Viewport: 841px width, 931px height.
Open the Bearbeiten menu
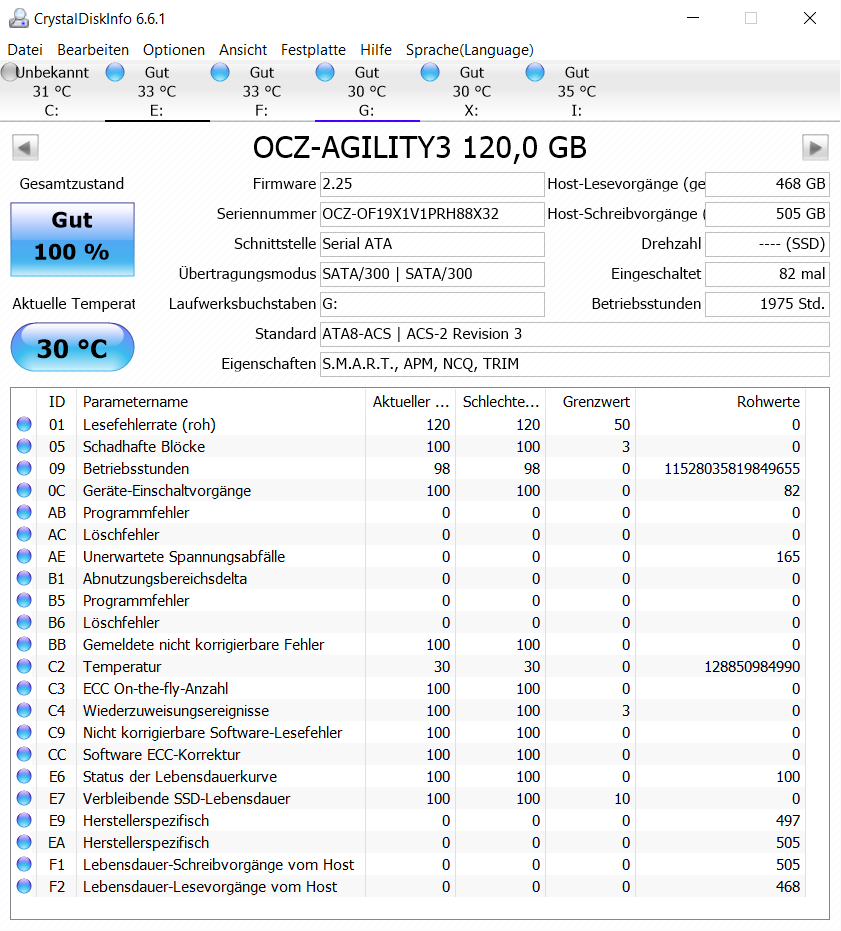click(x=93, y=50)
